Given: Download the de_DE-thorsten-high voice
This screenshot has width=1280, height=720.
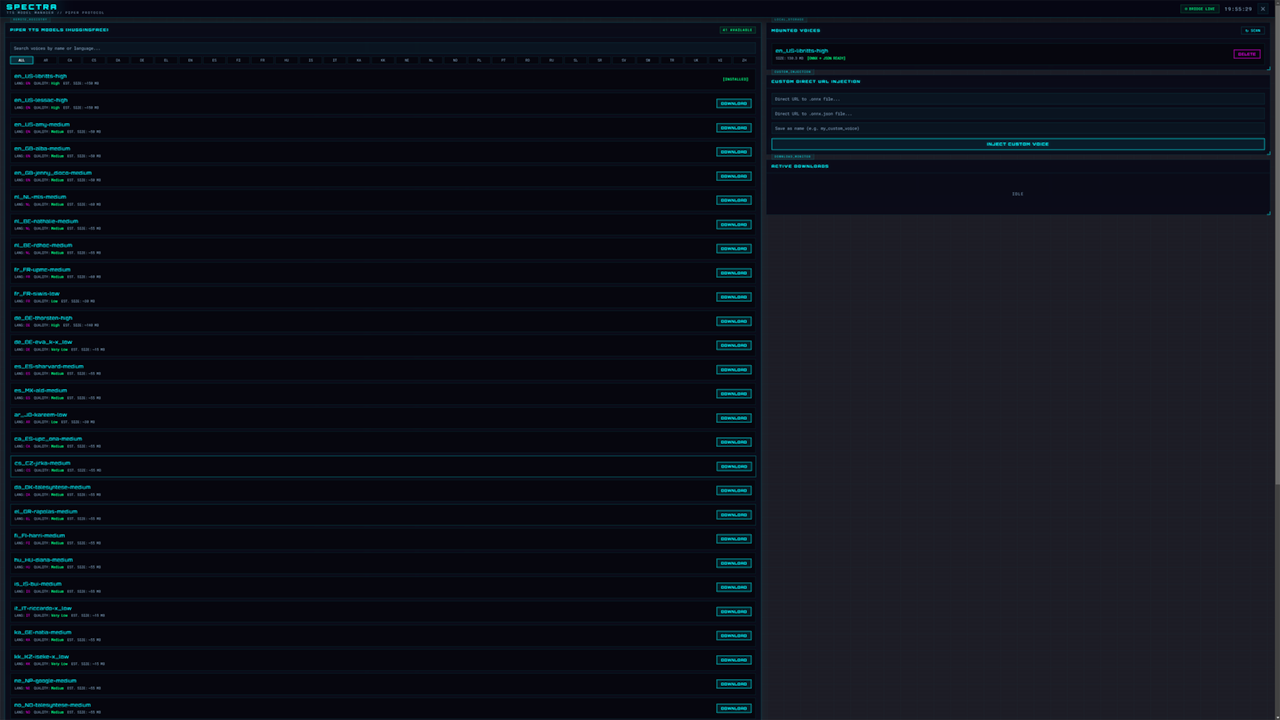Looking at the screenshot, I should click(733, 321).
